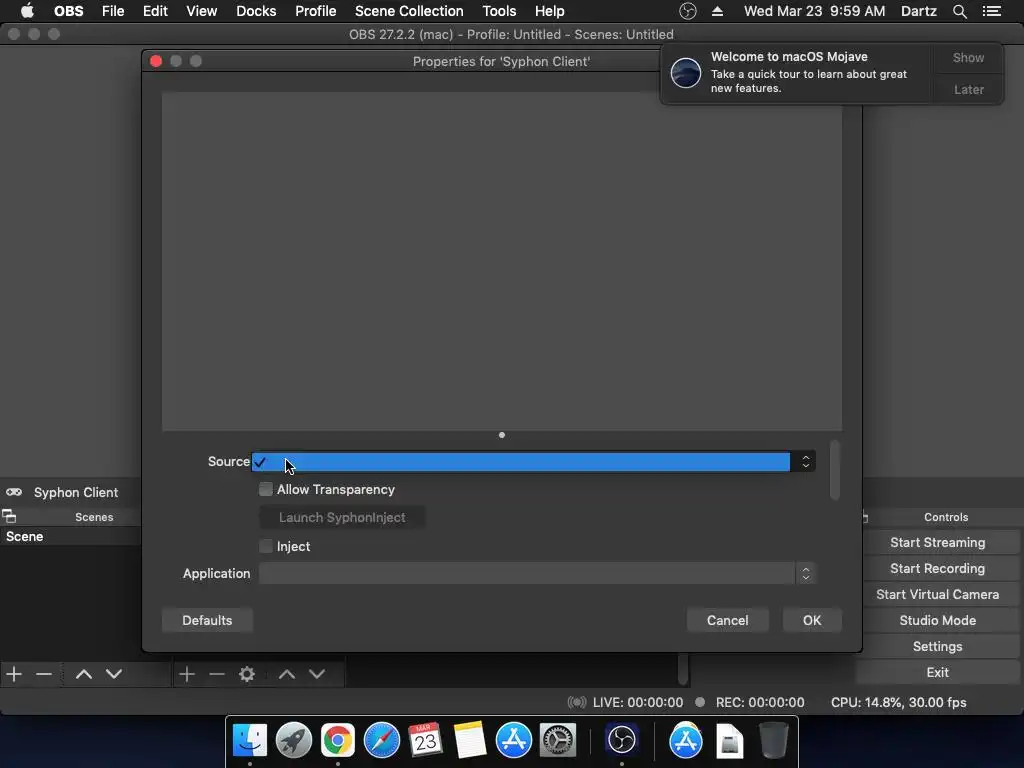Click the Source dropdown stepper arrows
Viewport: 1024px width, 768px height.
805,462
